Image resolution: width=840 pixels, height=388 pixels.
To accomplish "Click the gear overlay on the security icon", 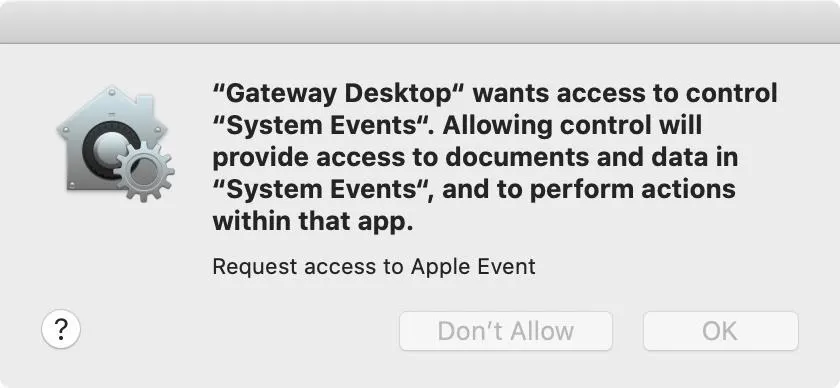I will (145, 171).
